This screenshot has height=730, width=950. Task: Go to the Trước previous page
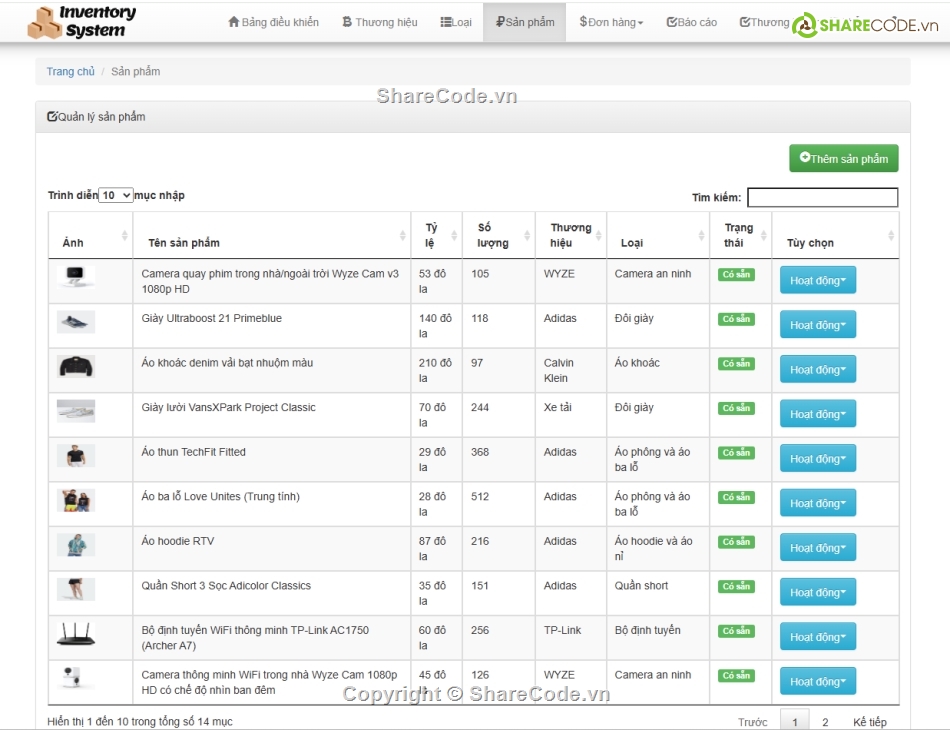pos(752,722)
